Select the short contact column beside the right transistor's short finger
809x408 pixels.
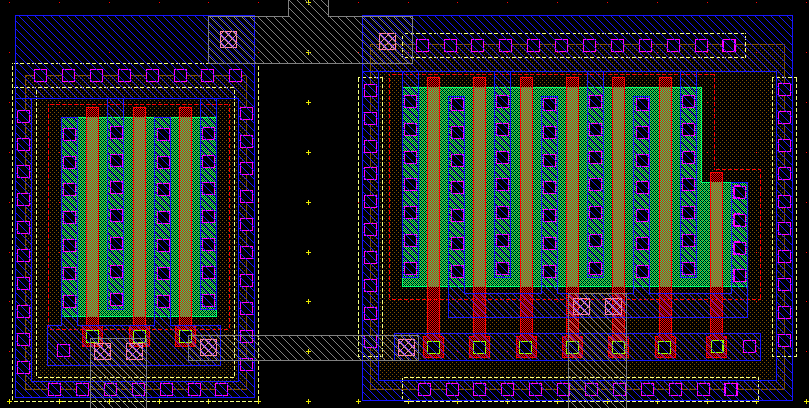tap(739, 234)
